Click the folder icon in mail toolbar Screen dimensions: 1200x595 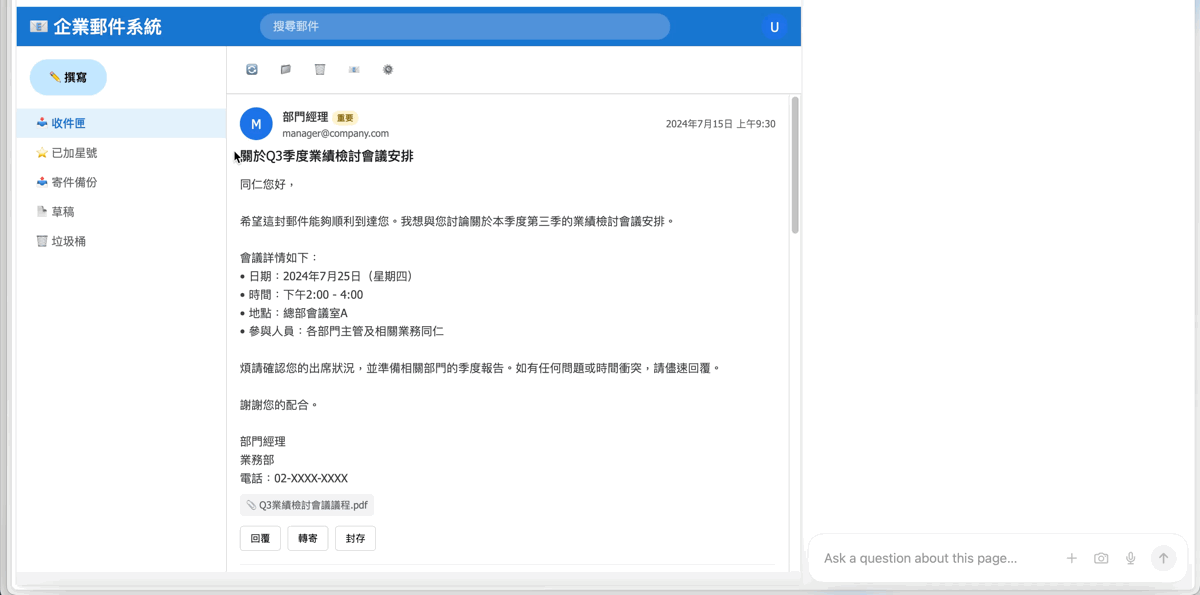[286, 70]
